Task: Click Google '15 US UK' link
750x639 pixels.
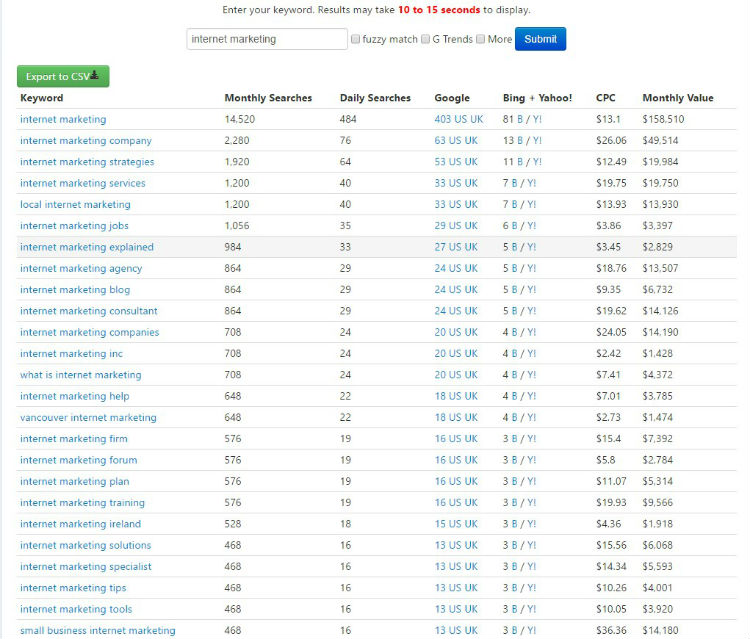Action: click(456, 524)
